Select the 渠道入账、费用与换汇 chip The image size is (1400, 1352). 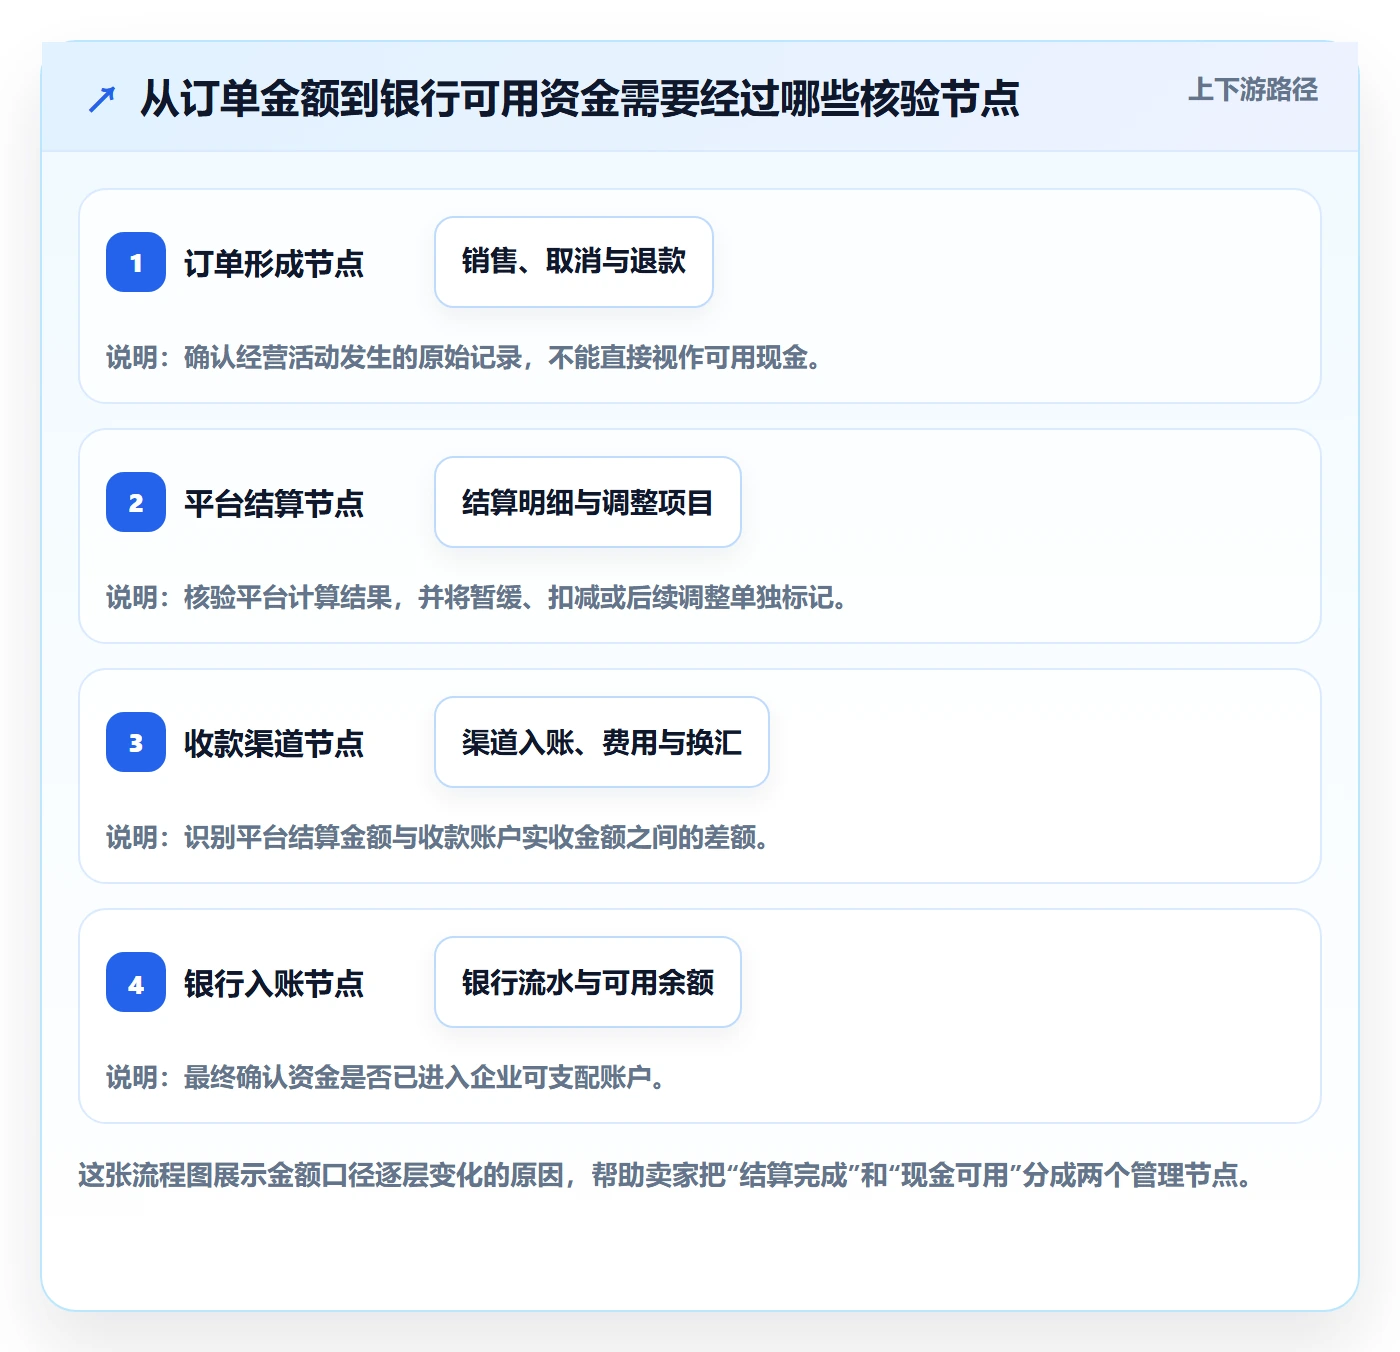coord(602,742)
